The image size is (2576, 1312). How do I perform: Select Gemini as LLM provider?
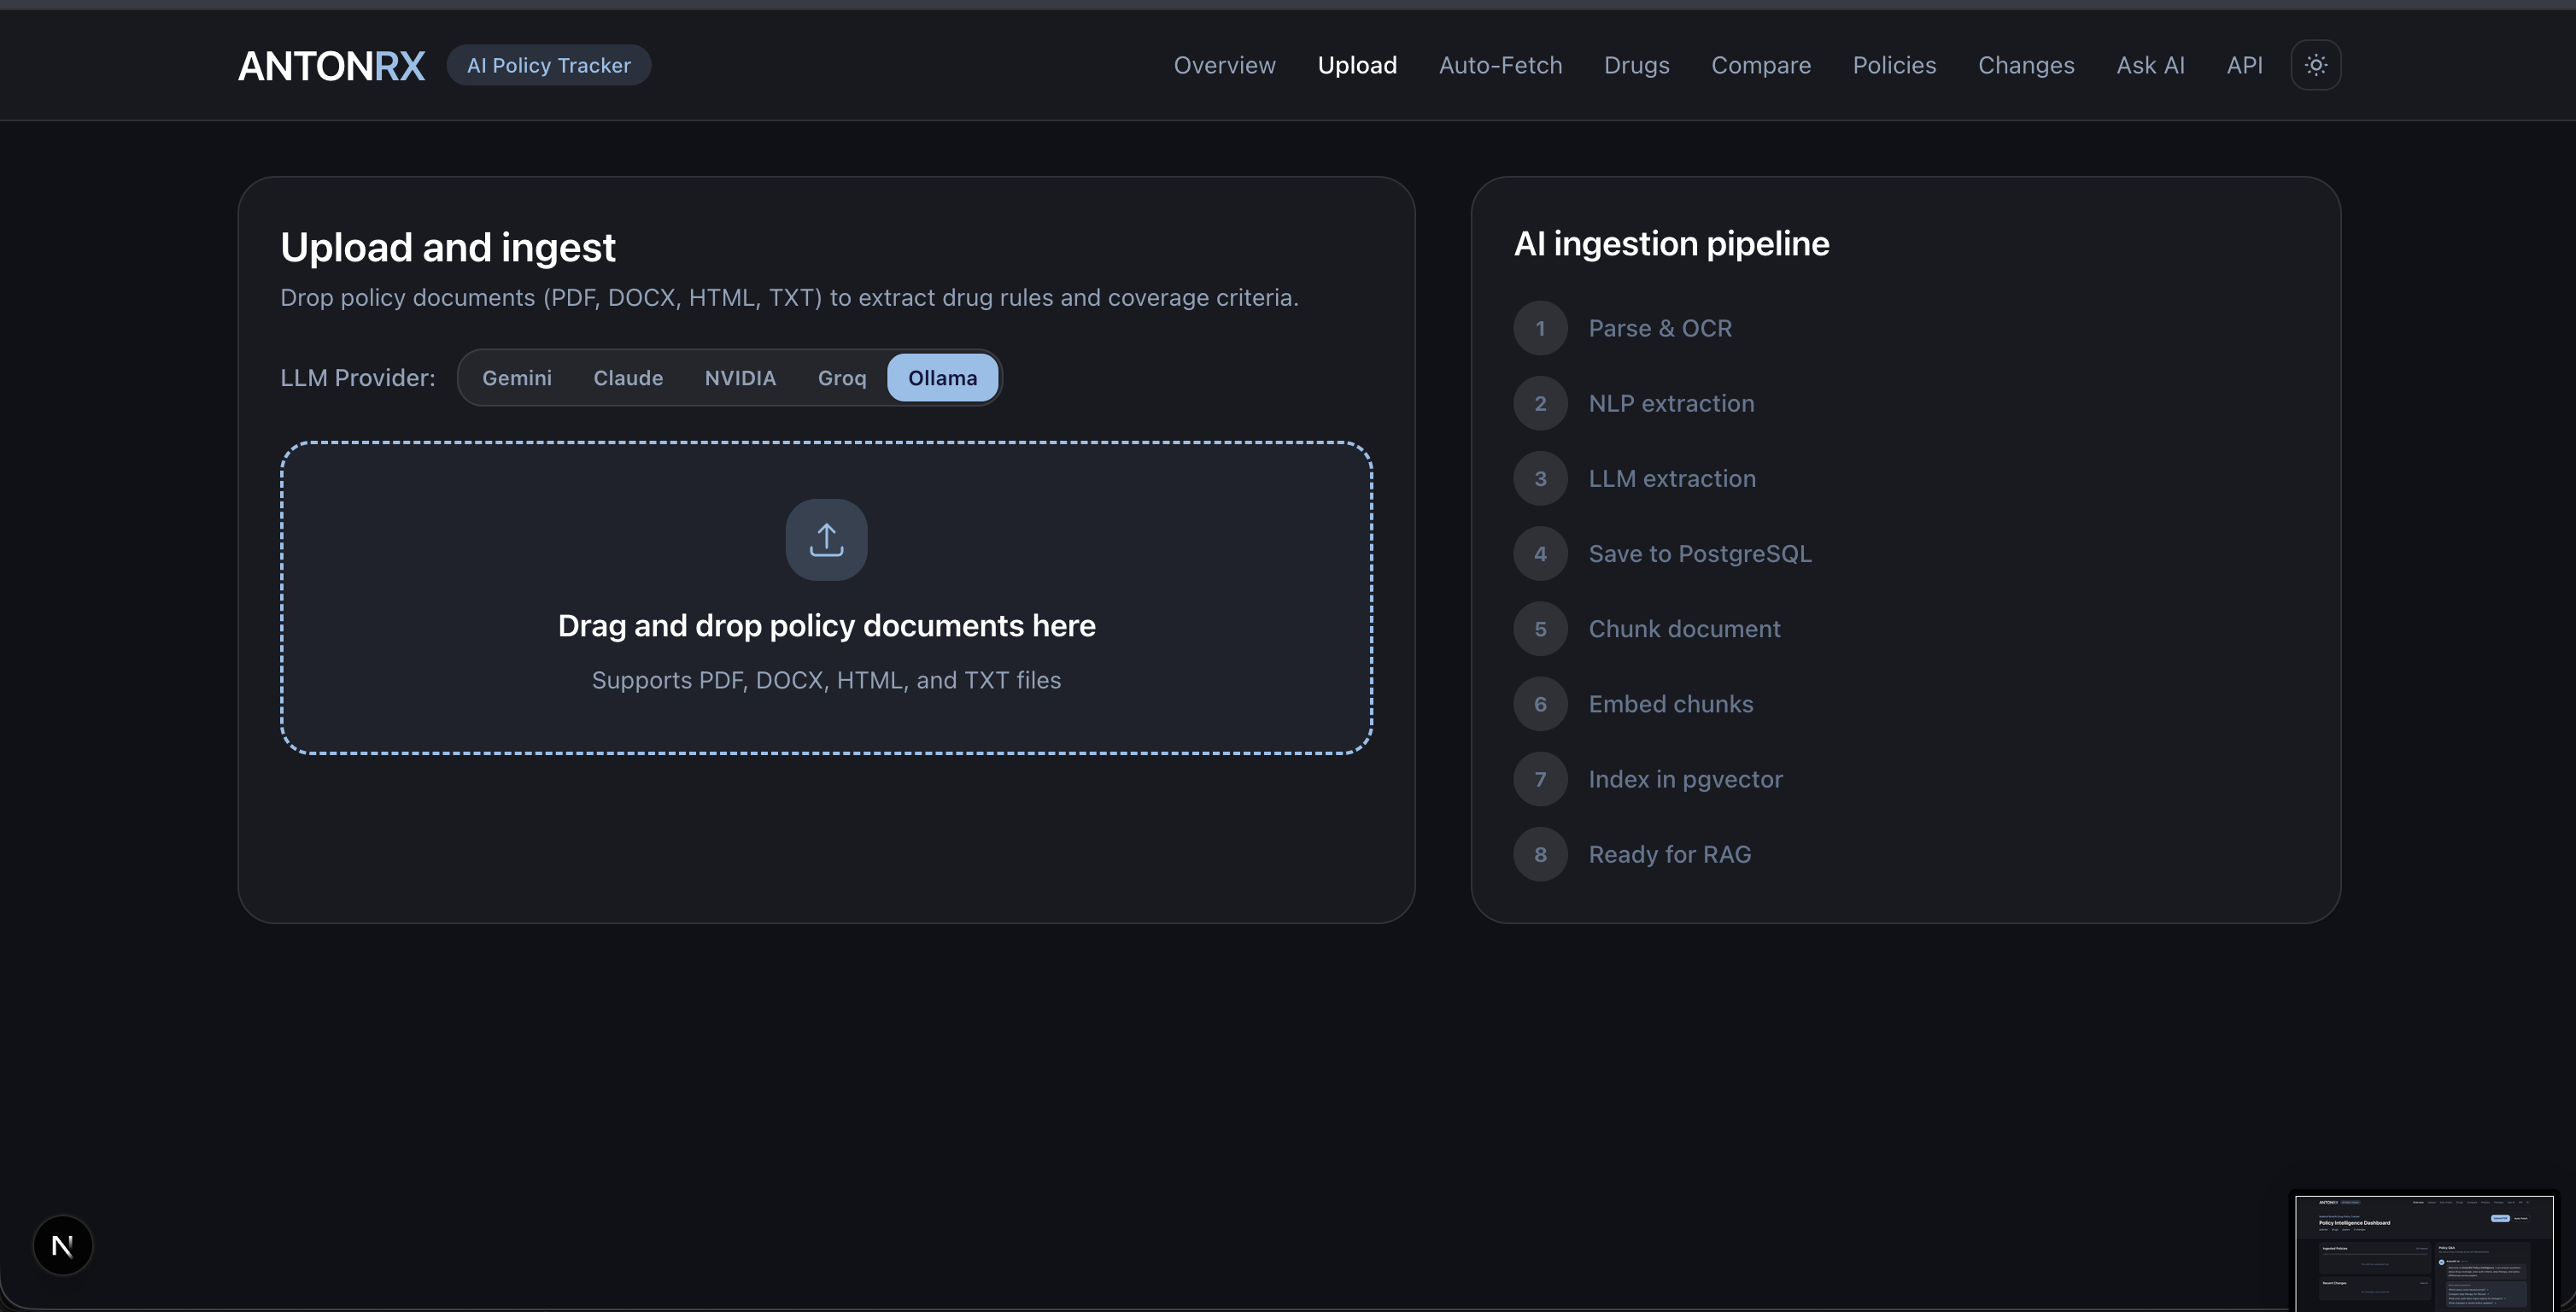tap(516, 378)
